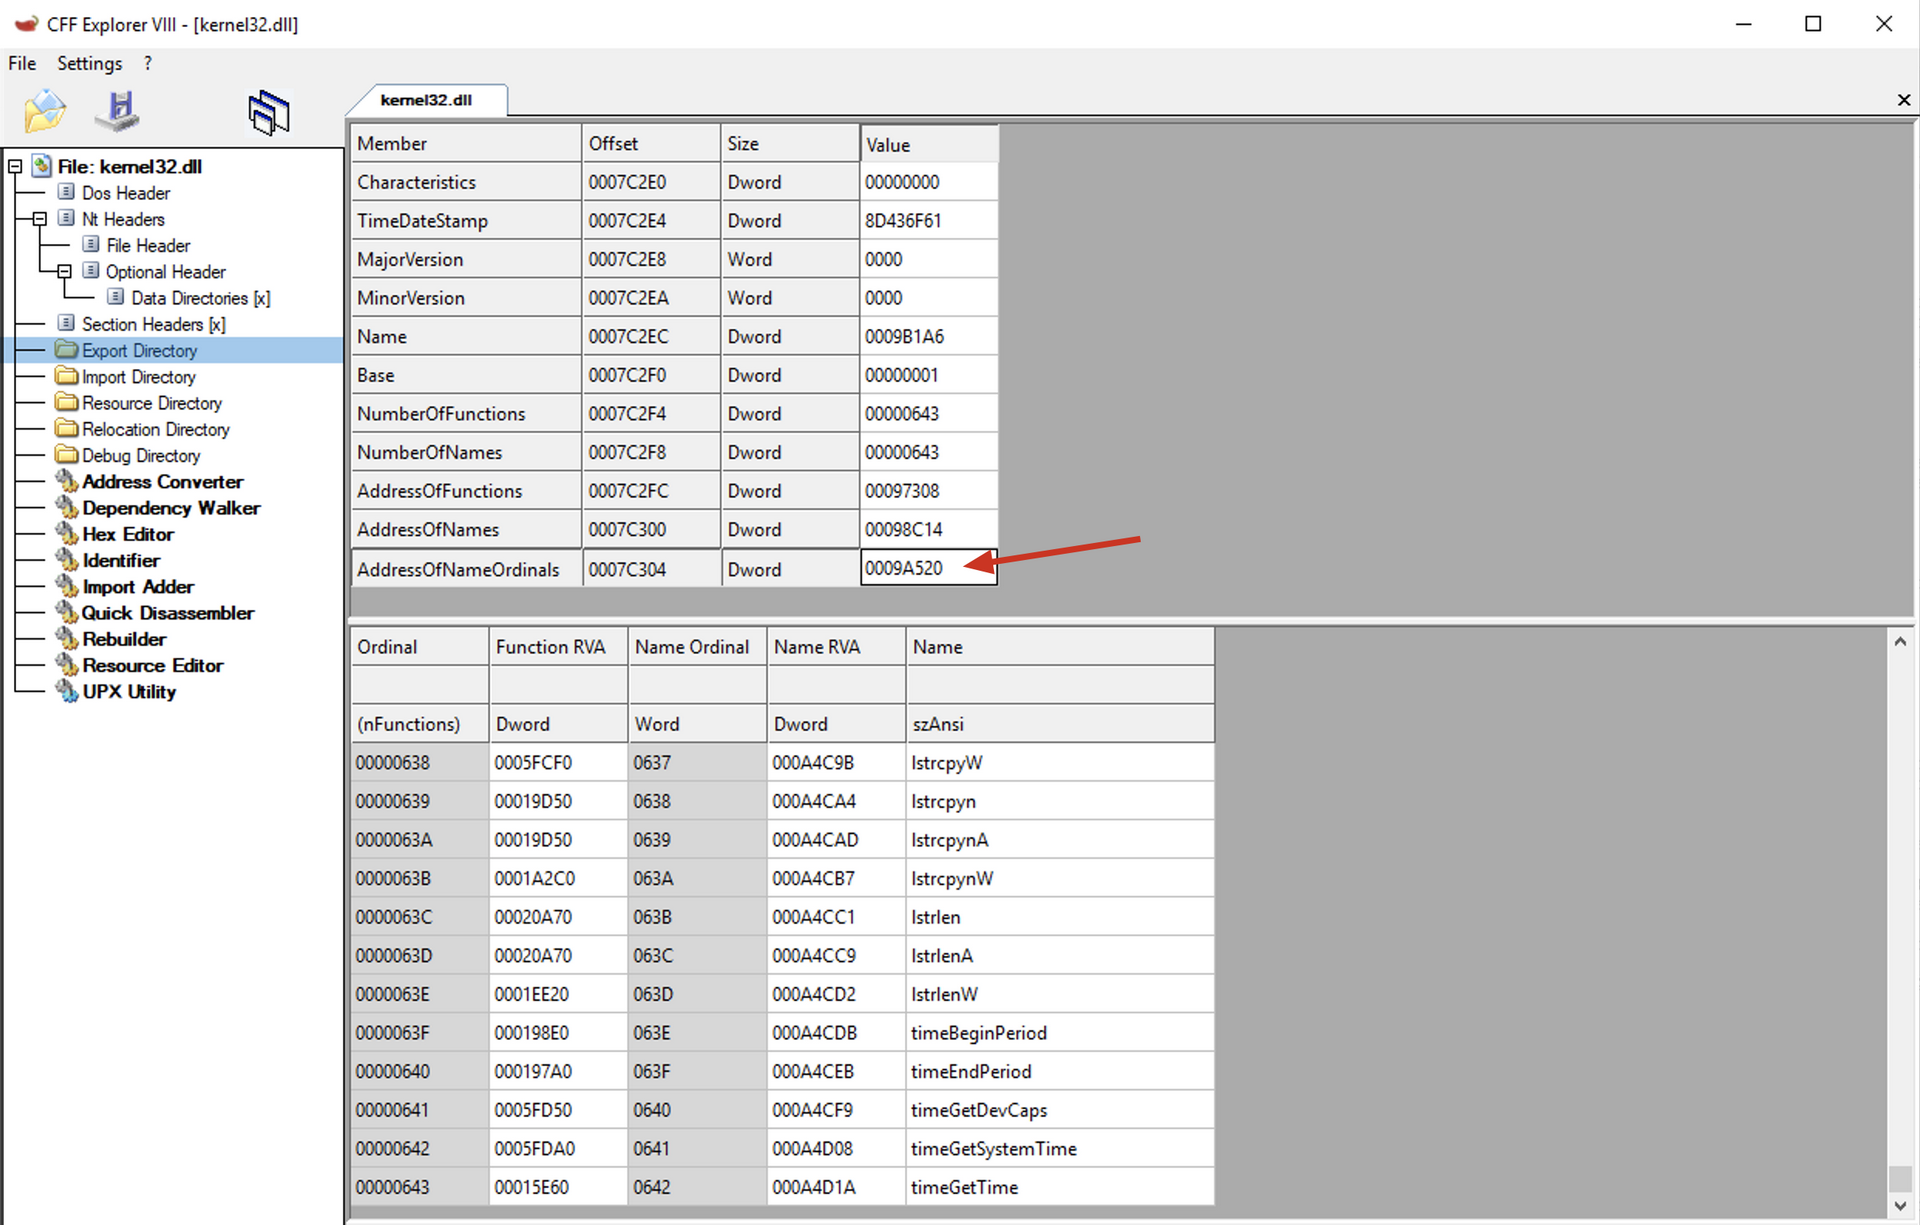Click the Open file toolbar icon

(x=45, y=110)
